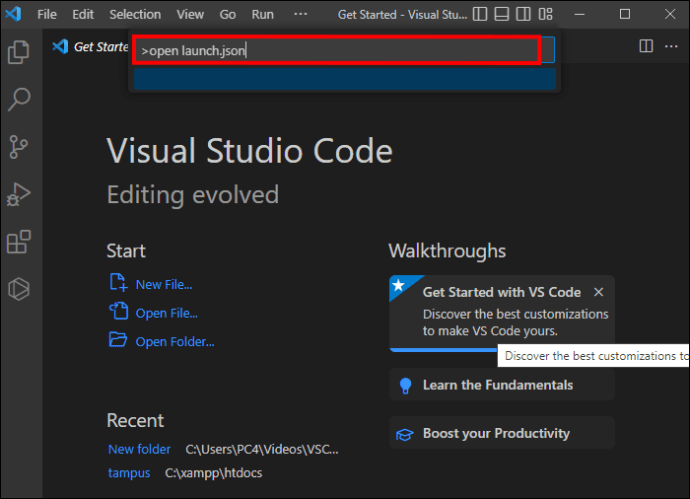The image size is (690, 499).
Task: Click the Open Folder... link
Action: pos(175,342)
